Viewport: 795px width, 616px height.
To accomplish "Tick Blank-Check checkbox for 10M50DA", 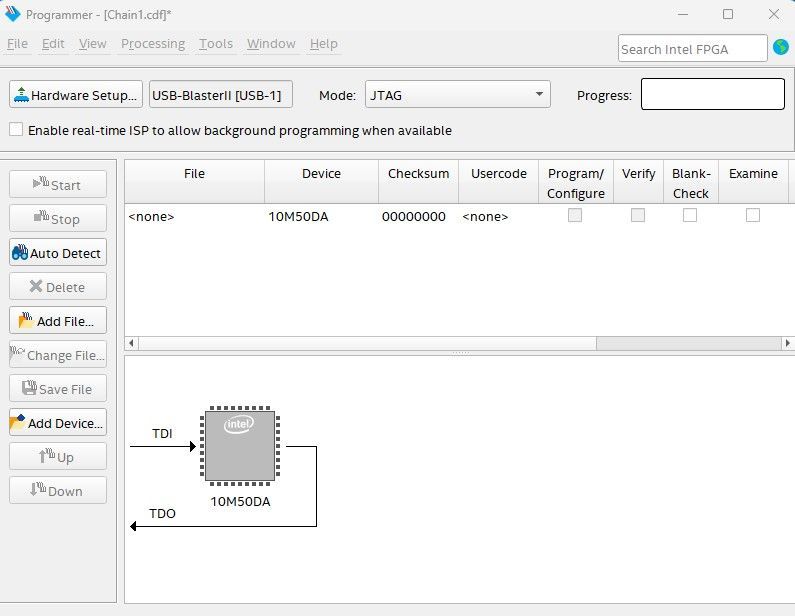I will (x=690, y=215).
